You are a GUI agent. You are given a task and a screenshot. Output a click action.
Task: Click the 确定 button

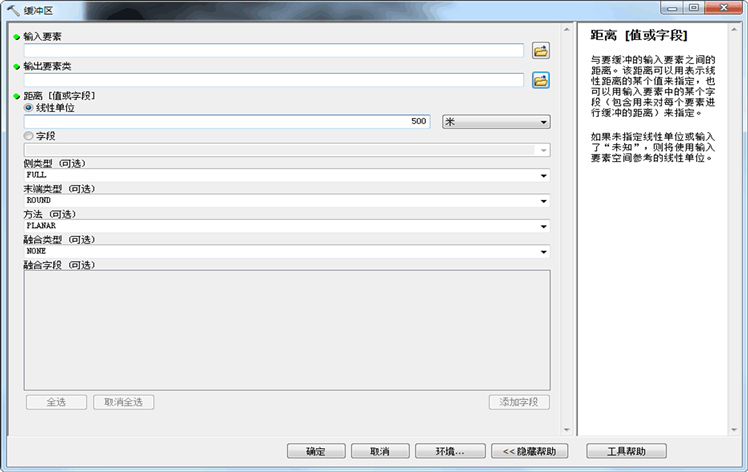316,451
